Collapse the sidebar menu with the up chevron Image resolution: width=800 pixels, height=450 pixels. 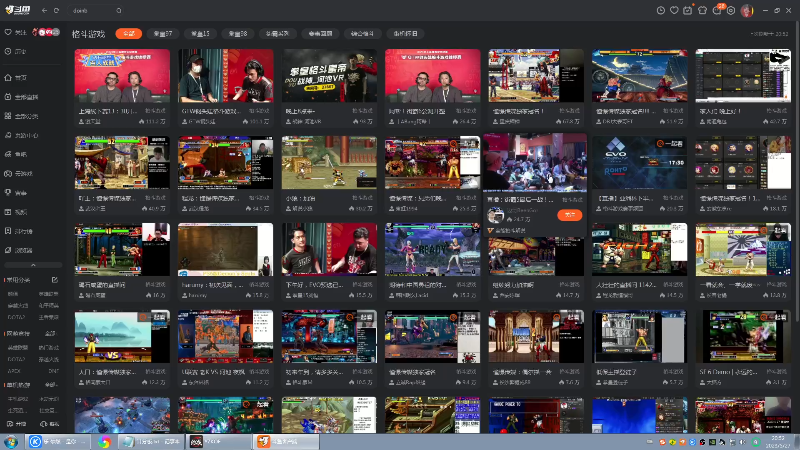(x=33, y=265)
